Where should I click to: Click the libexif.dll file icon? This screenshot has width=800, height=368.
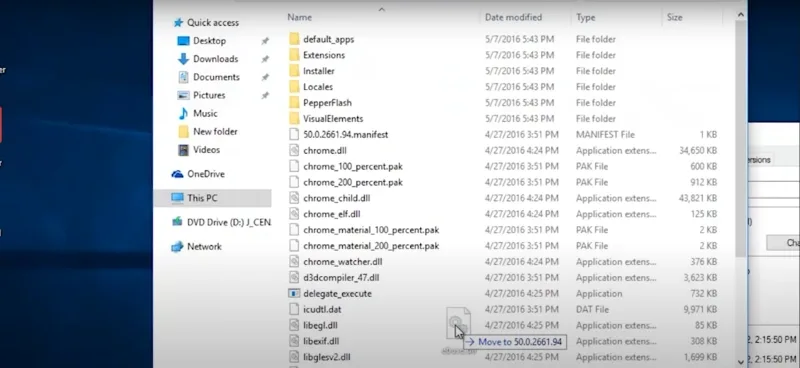293,341
